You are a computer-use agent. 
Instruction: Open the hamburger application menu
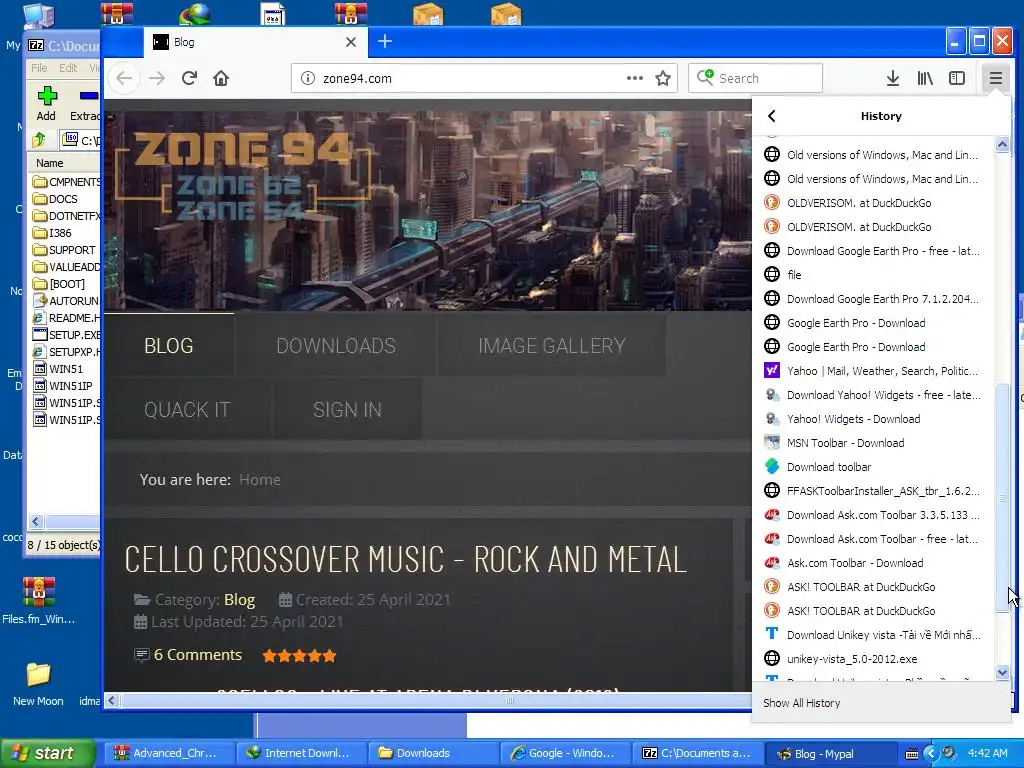pyautogui.click(x=995, y=78)
